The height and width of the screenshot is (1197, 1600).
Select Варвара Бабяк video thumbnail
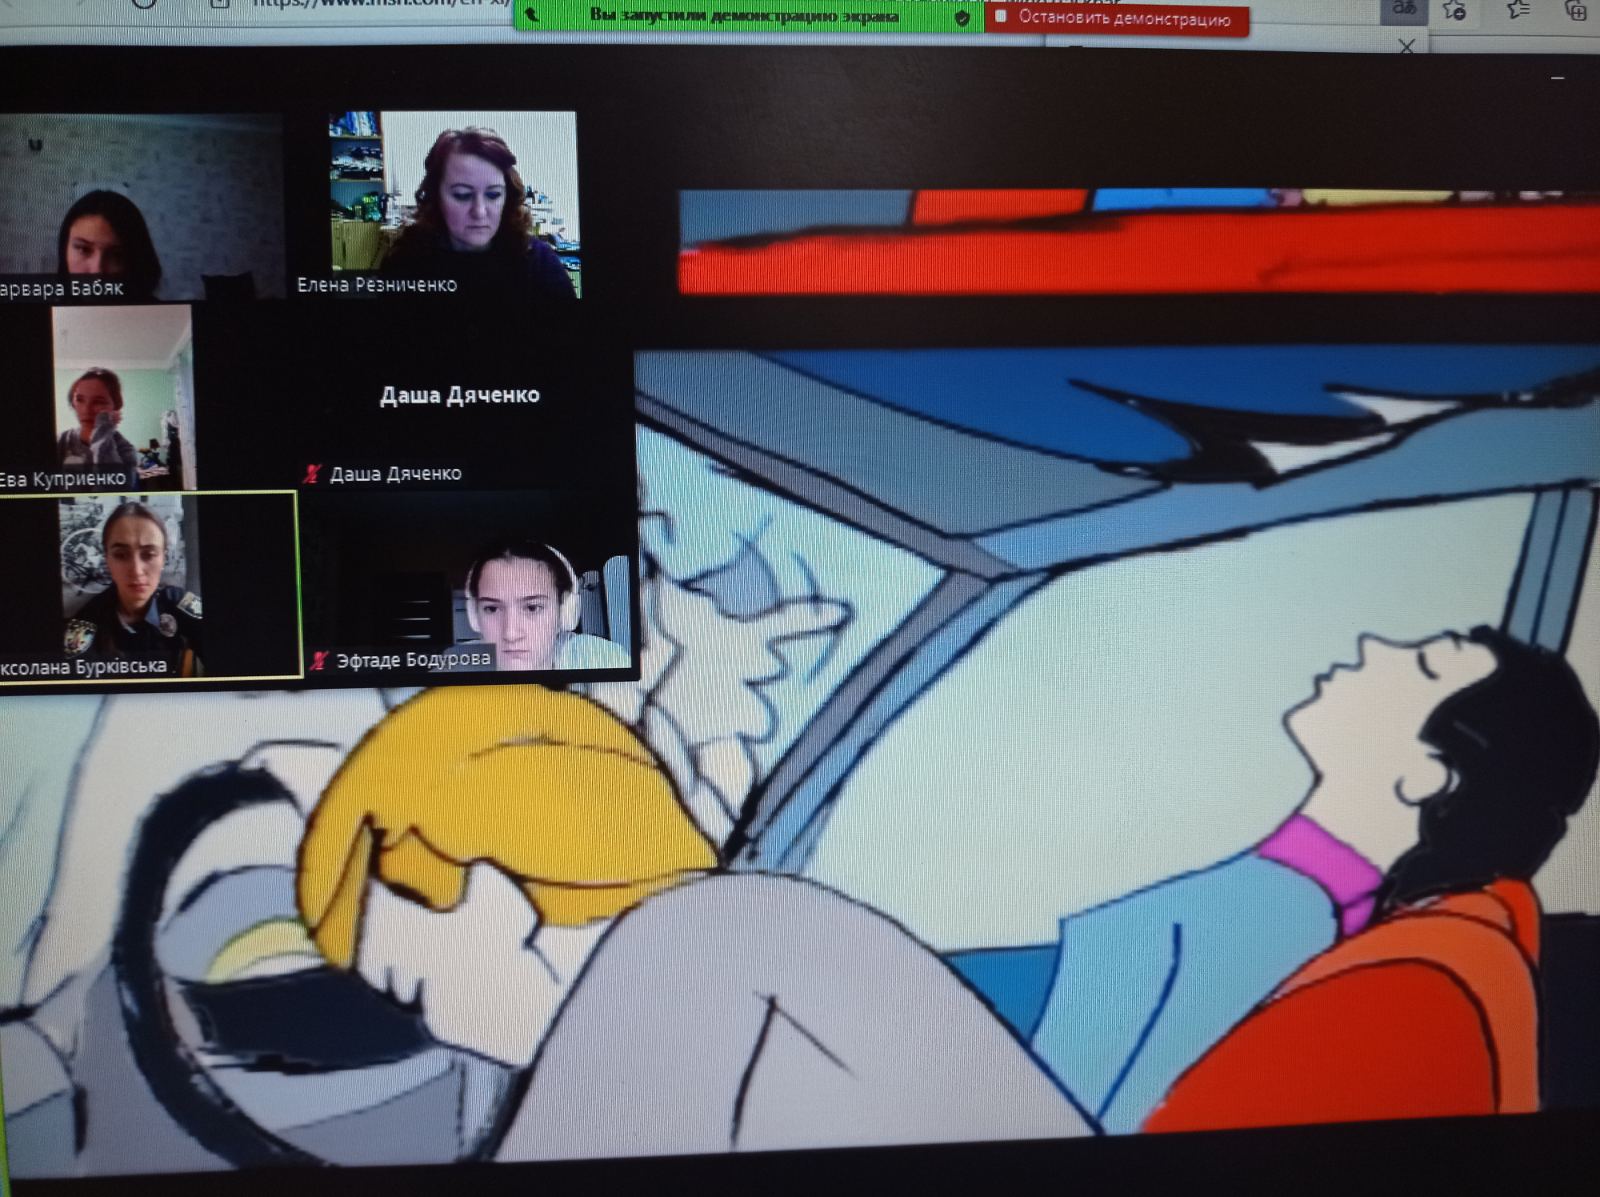(x=140, y=205)
